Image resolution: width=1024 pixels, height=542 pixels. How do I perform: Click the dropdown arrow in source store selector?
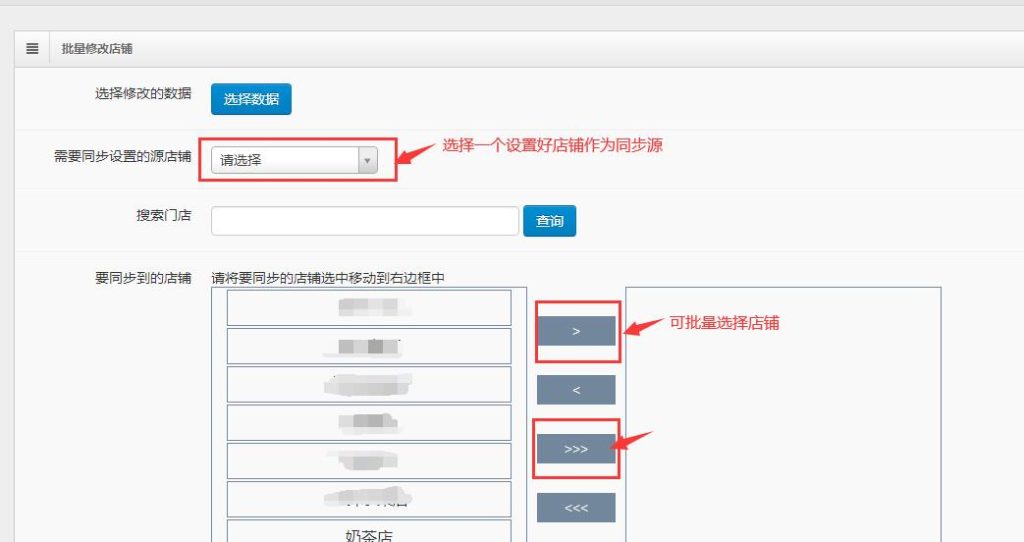point(367,160)
